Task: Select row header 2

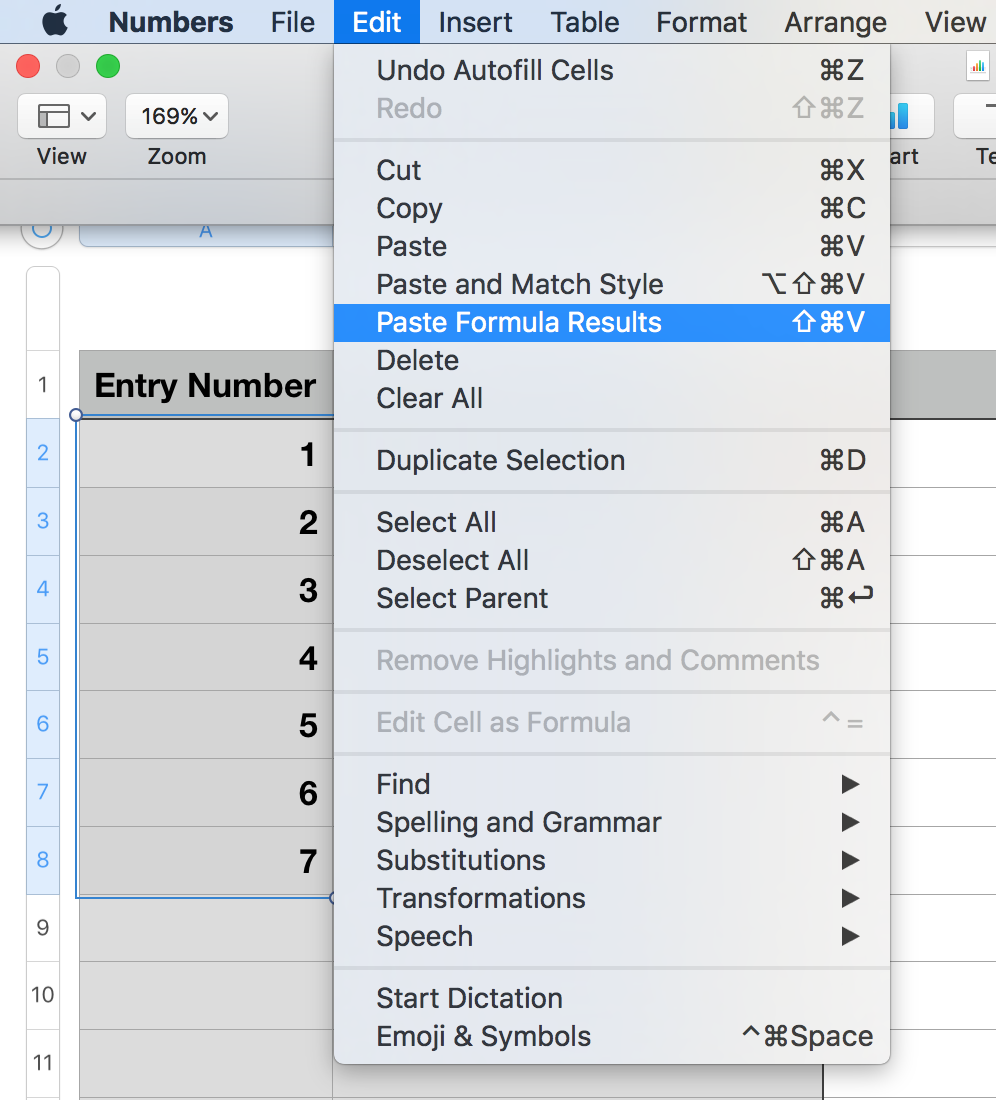Action: pyautogui.click(x=43, y=452)
